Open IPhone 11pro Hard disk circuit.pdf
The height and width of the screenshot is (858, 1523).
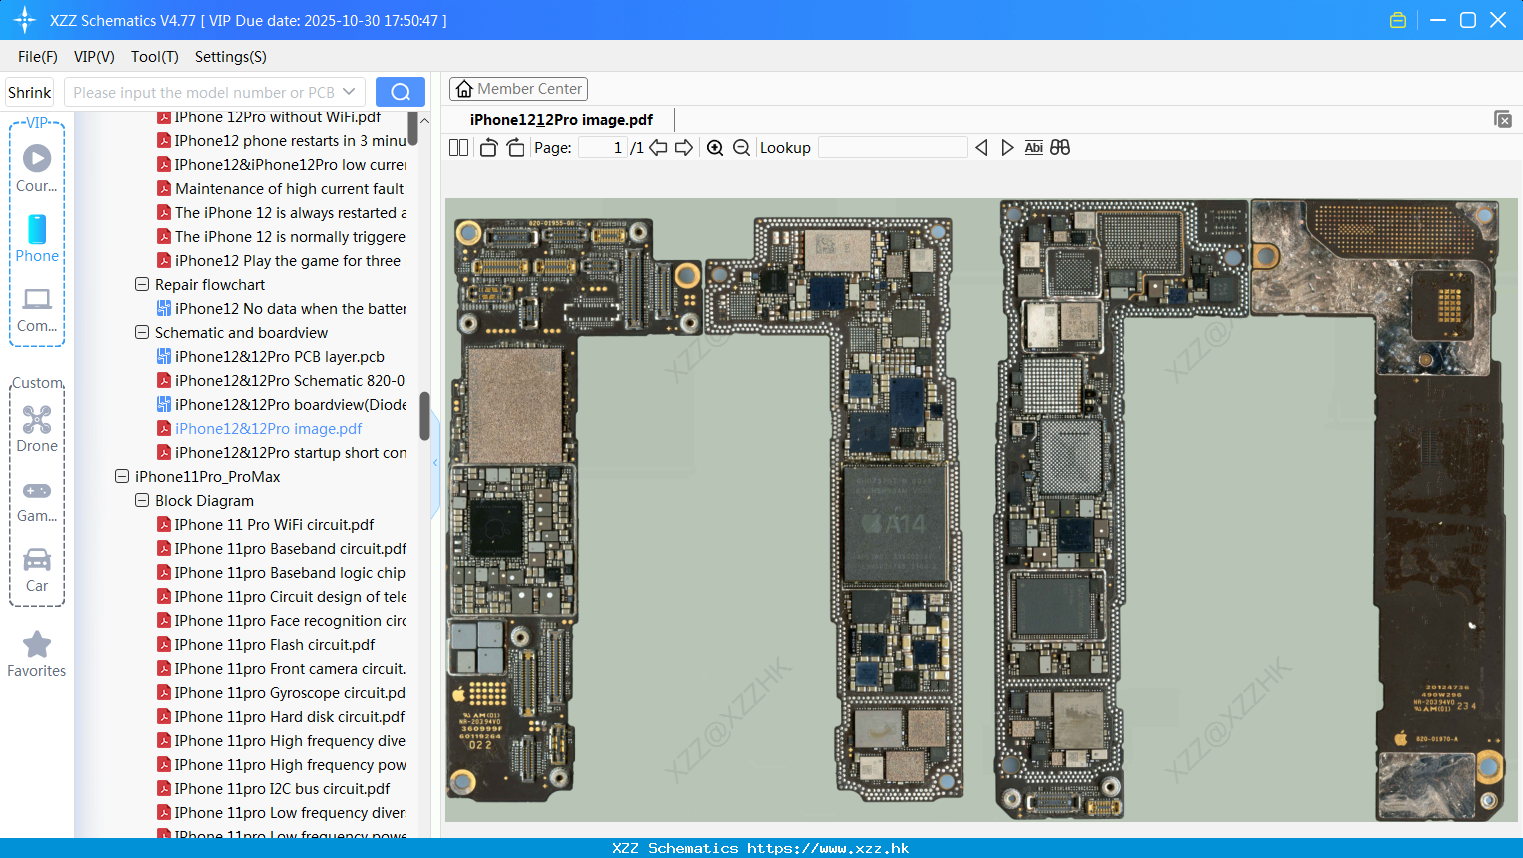tap(289, 717)
